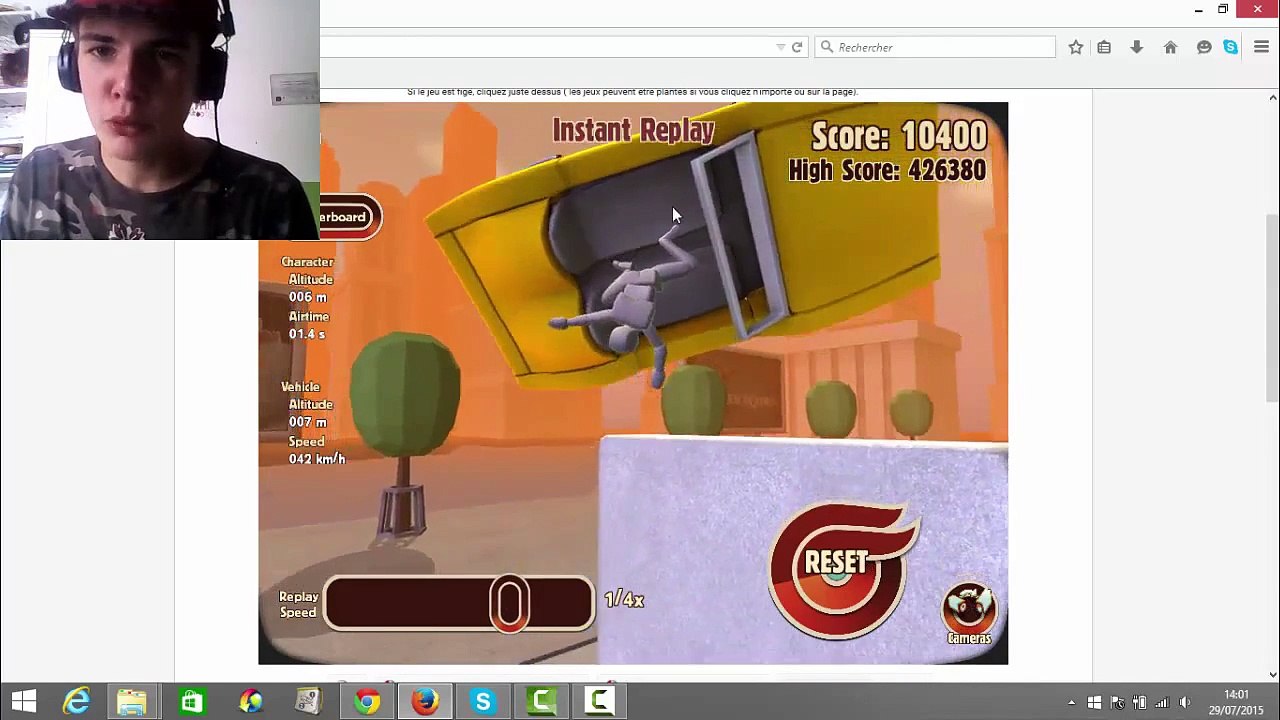Click the scrollbar up arrow
The image size is (1280, 720).
(x=1272, y=97)
